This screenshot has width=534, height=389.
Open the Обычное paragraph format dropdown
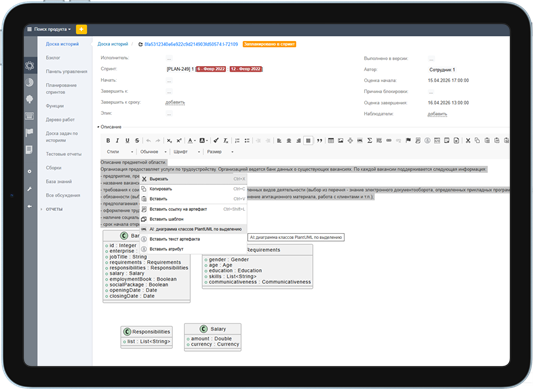(x=153, y=152)
